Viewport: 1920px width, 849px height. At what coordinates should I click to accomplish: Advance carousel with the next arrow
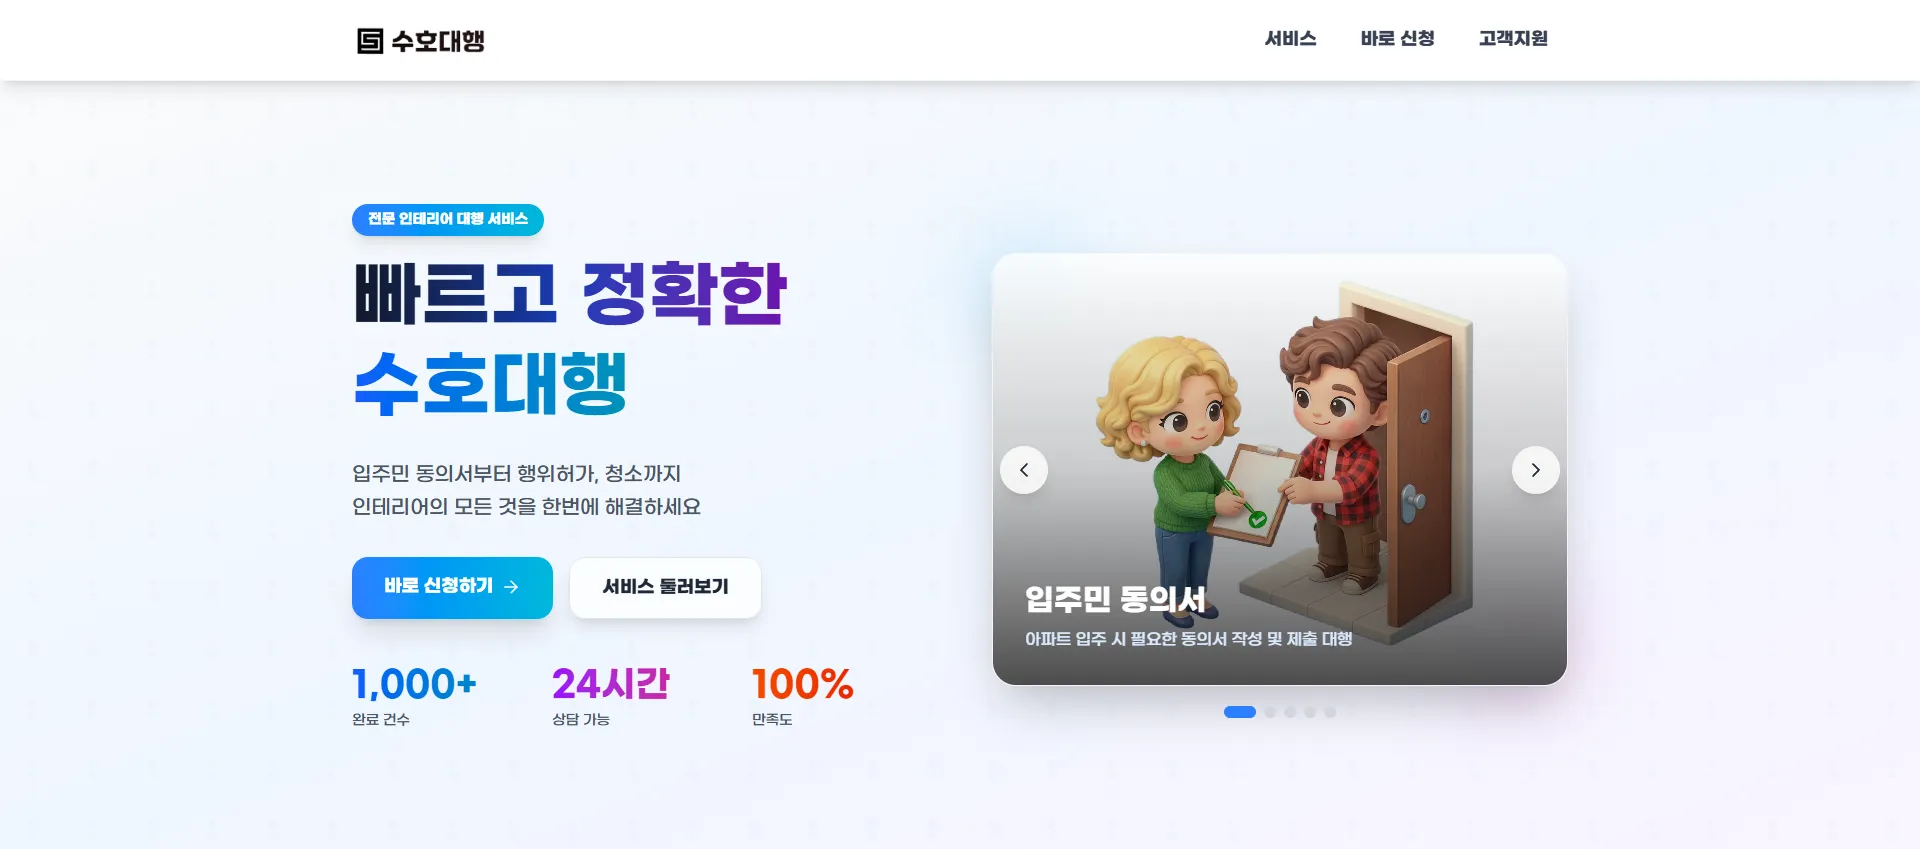pyautogui.click(x=1536, y=470)
